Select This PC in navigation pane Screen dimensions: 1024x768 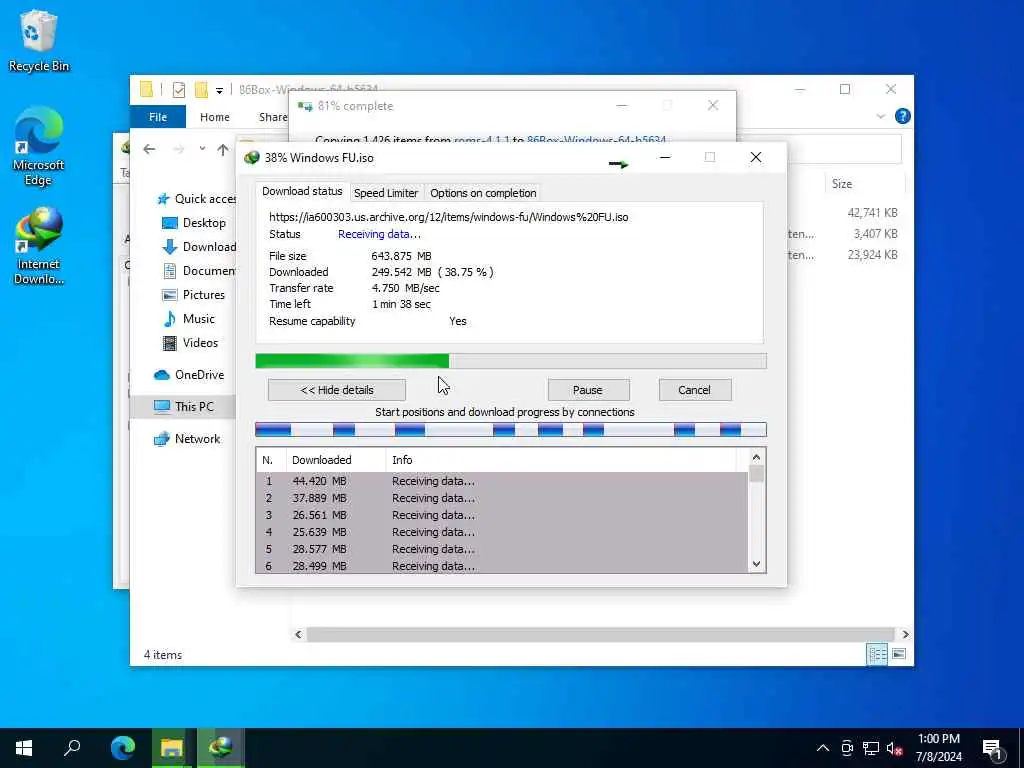[184, 406]
